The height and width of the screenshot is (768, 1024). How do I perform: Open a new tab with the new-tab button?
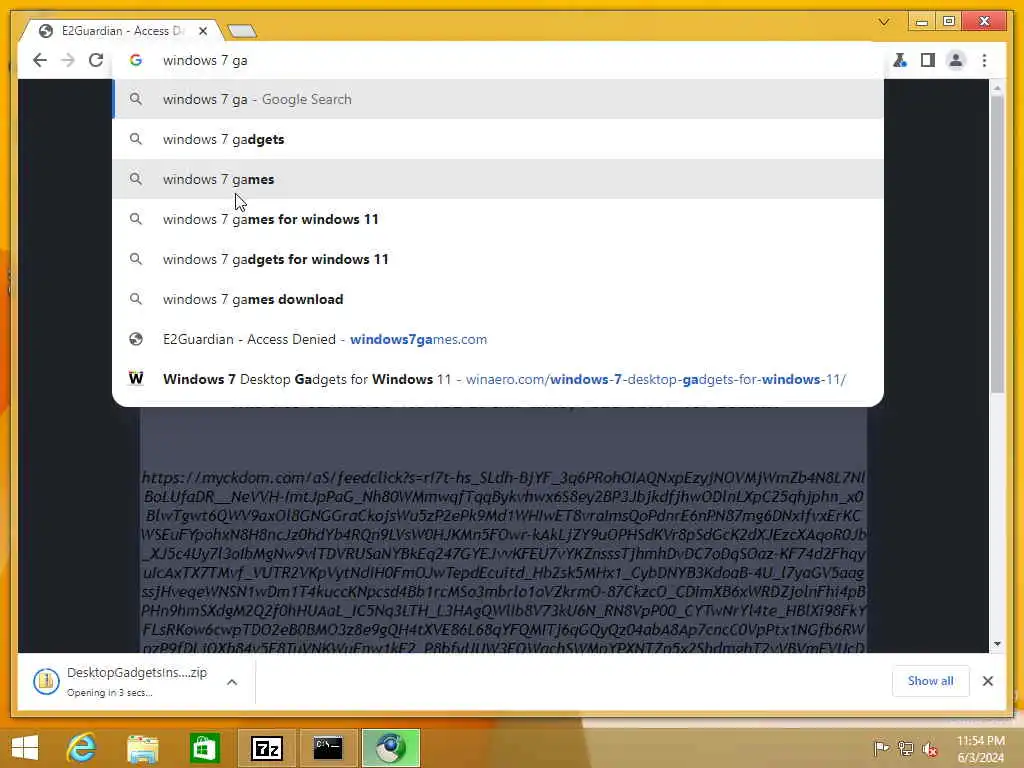click(x=242, y=31)
